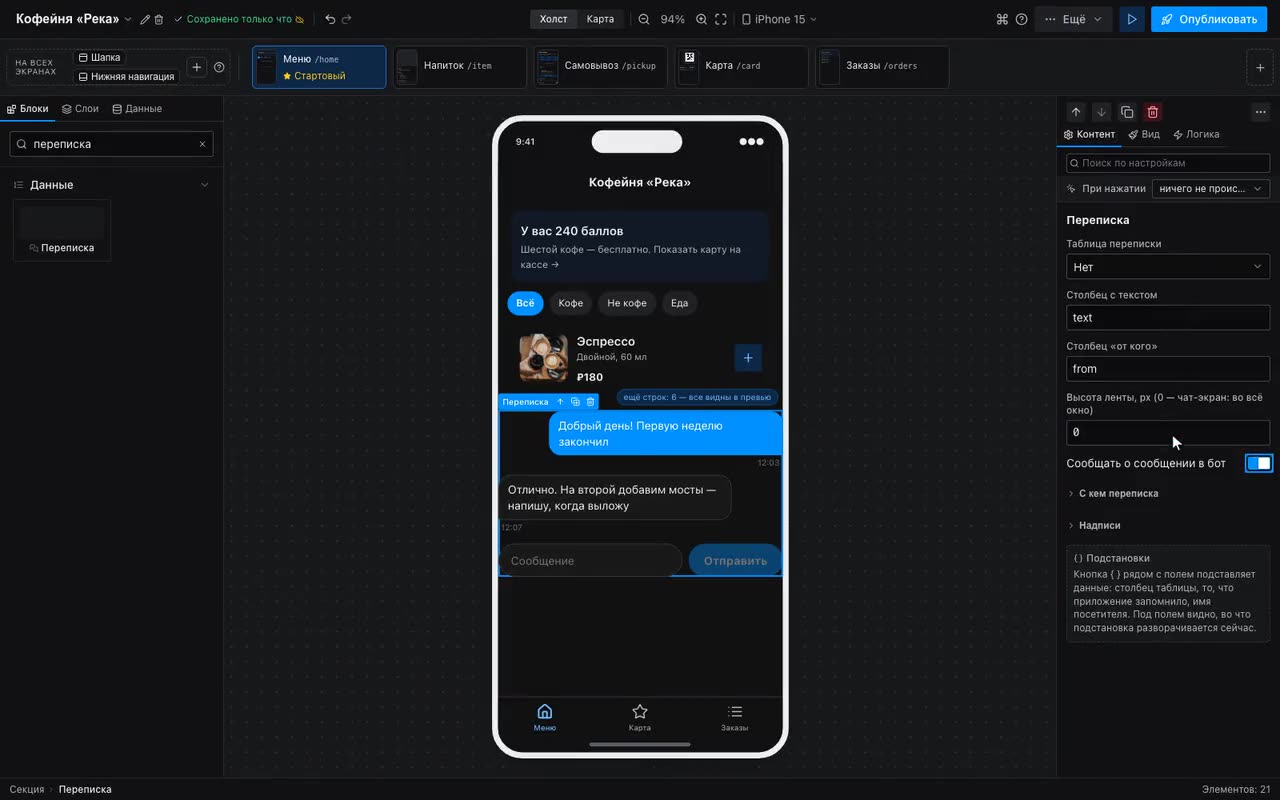Clear the block search field

pos(202,144)
